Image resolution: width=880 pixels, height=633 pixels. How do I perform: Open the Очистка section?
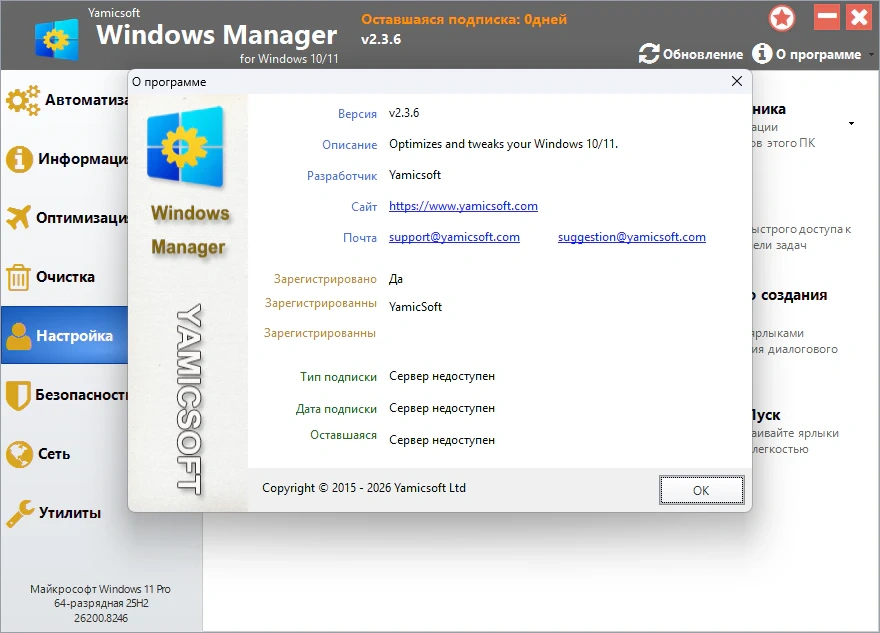pos(64,277)
